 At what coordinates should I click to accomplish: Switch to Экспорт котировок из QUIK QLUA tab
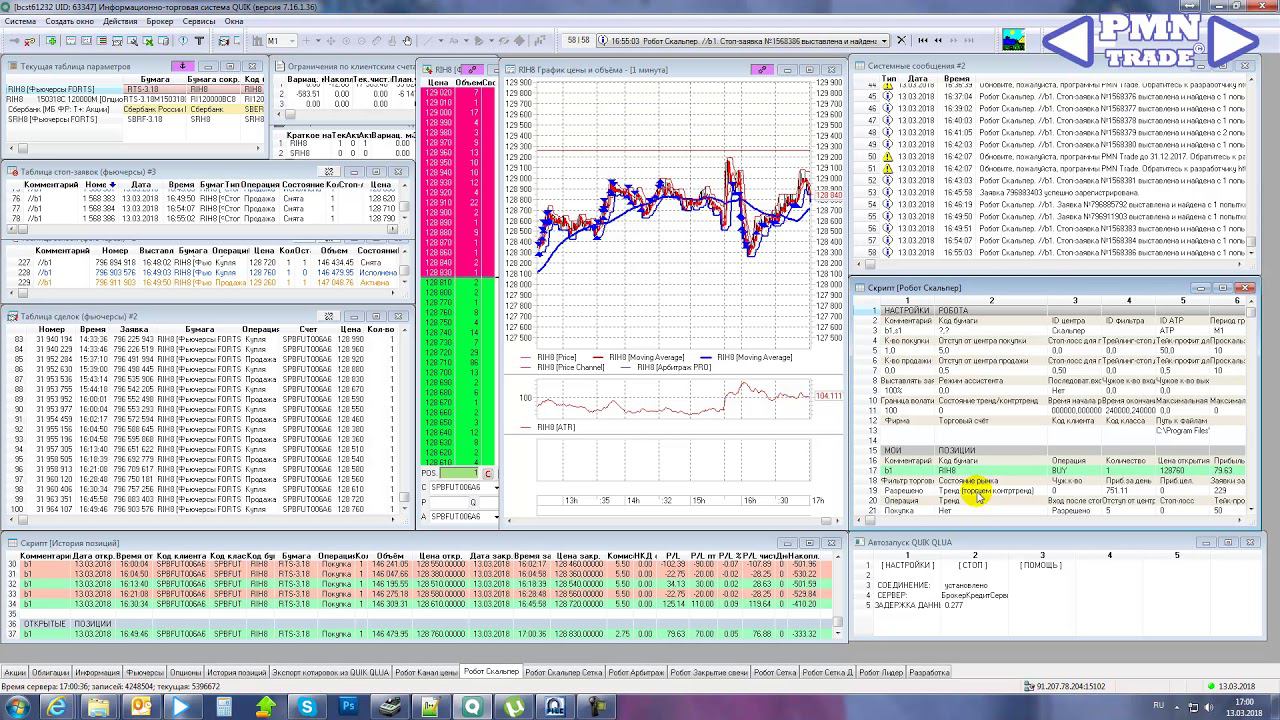(329, 672)
